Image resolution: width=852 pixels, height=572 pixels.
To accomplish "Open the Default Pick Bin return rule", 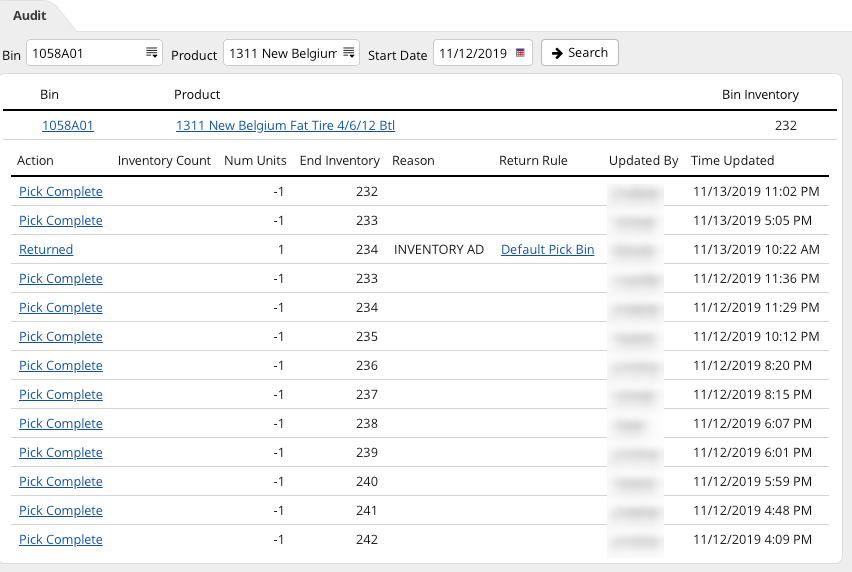I will [547, 250].
